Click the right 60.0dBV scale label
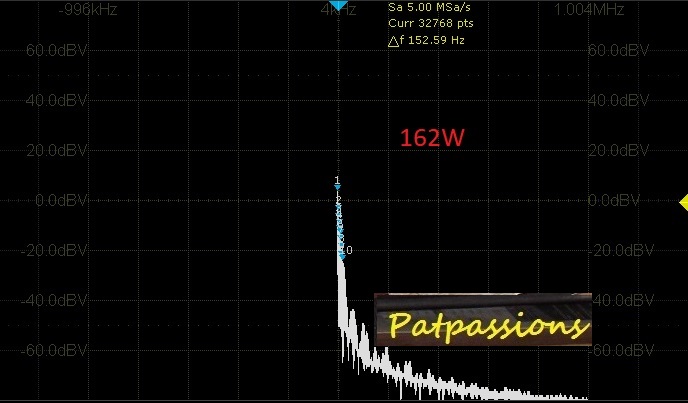 point(616,50)
